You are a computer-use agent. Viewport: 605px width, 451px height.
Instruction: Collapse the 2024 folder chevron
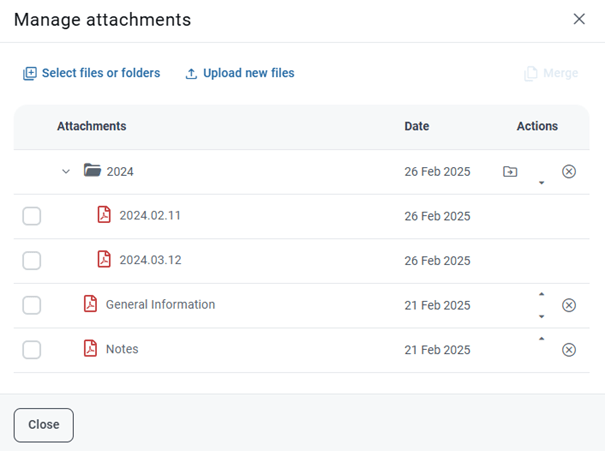(66, 172)
